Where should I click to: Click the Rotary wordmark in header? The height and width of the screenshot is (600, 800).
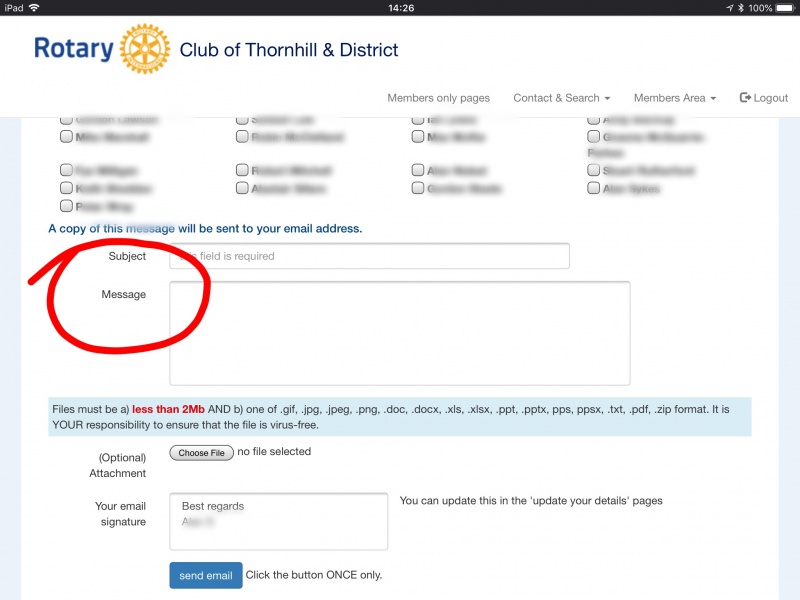[73, 49]
